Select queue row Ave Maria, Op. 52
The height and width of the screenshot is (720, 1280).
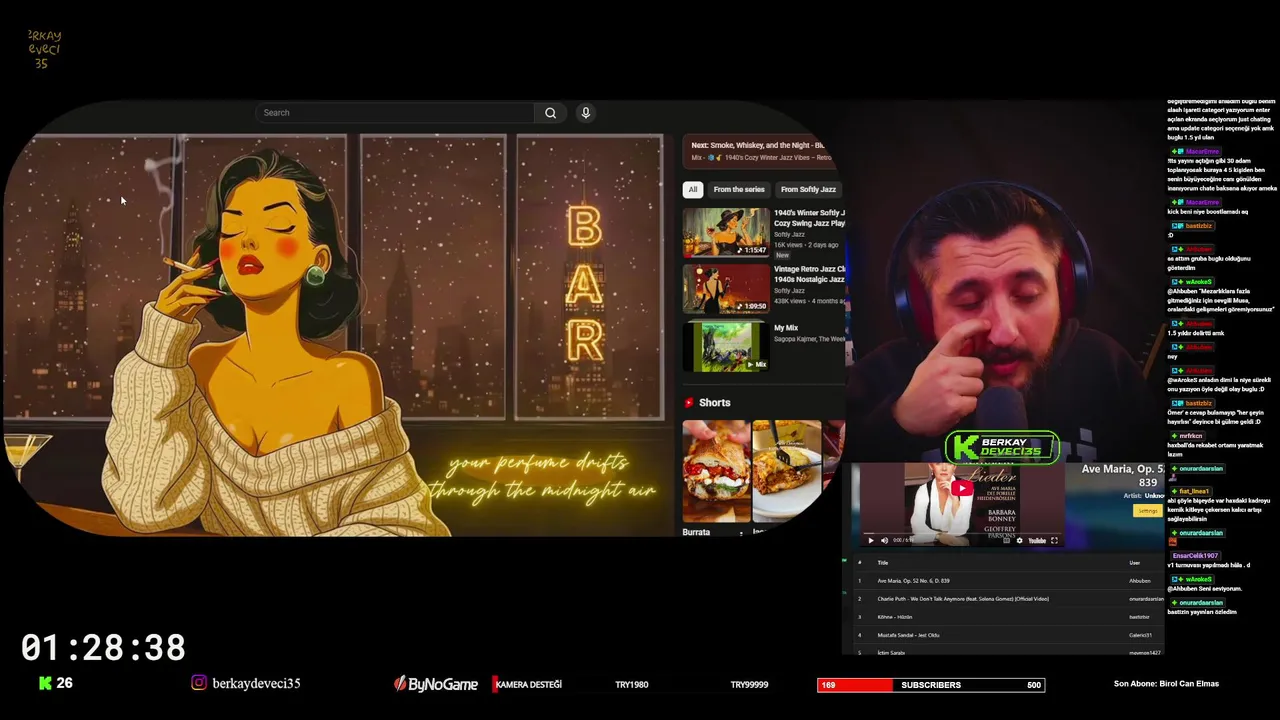(x=1008, y=581)
